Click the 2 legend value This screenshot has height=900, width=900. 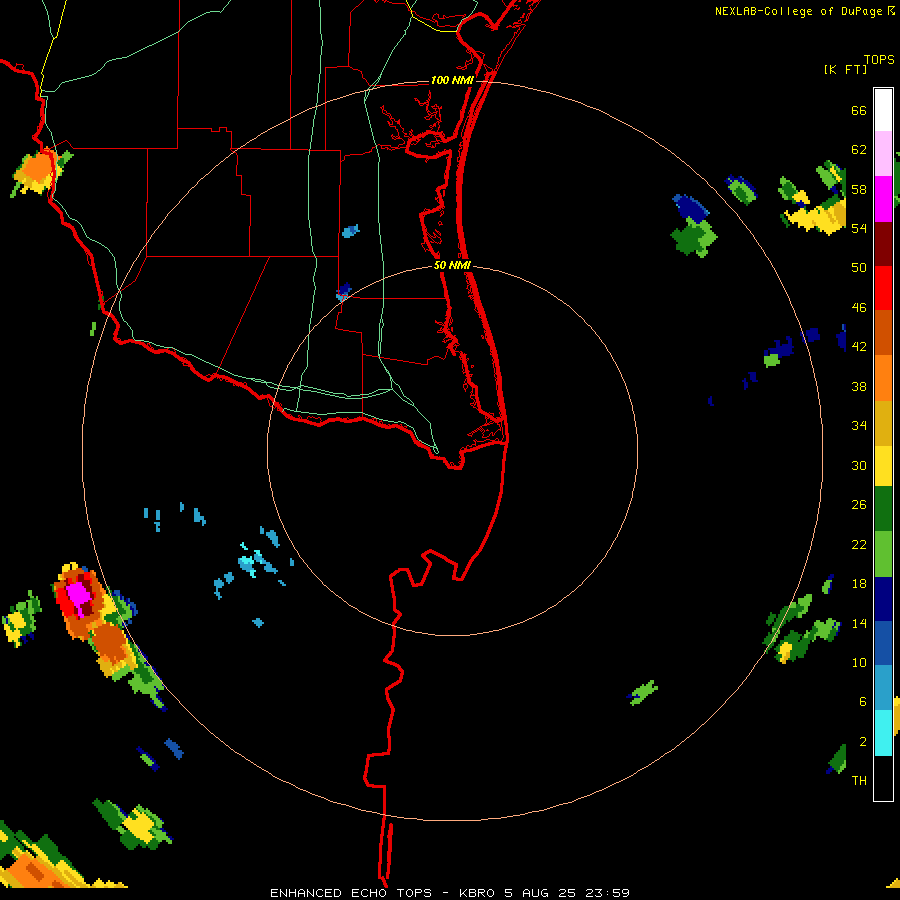[863, 742]
